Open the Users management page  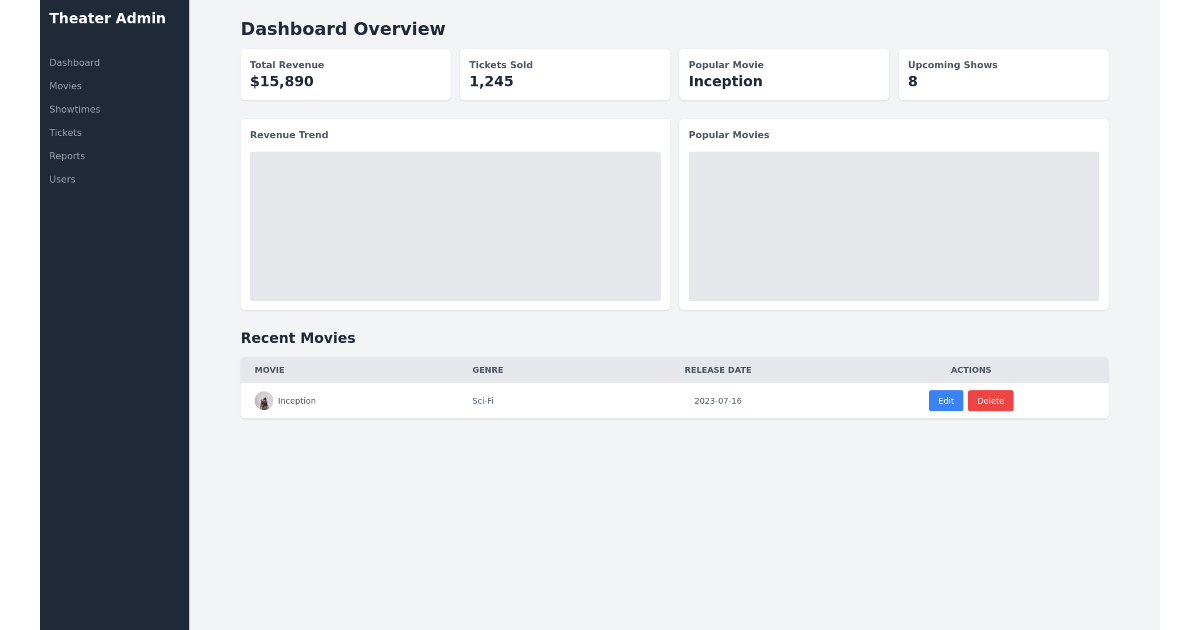[62, 179]
